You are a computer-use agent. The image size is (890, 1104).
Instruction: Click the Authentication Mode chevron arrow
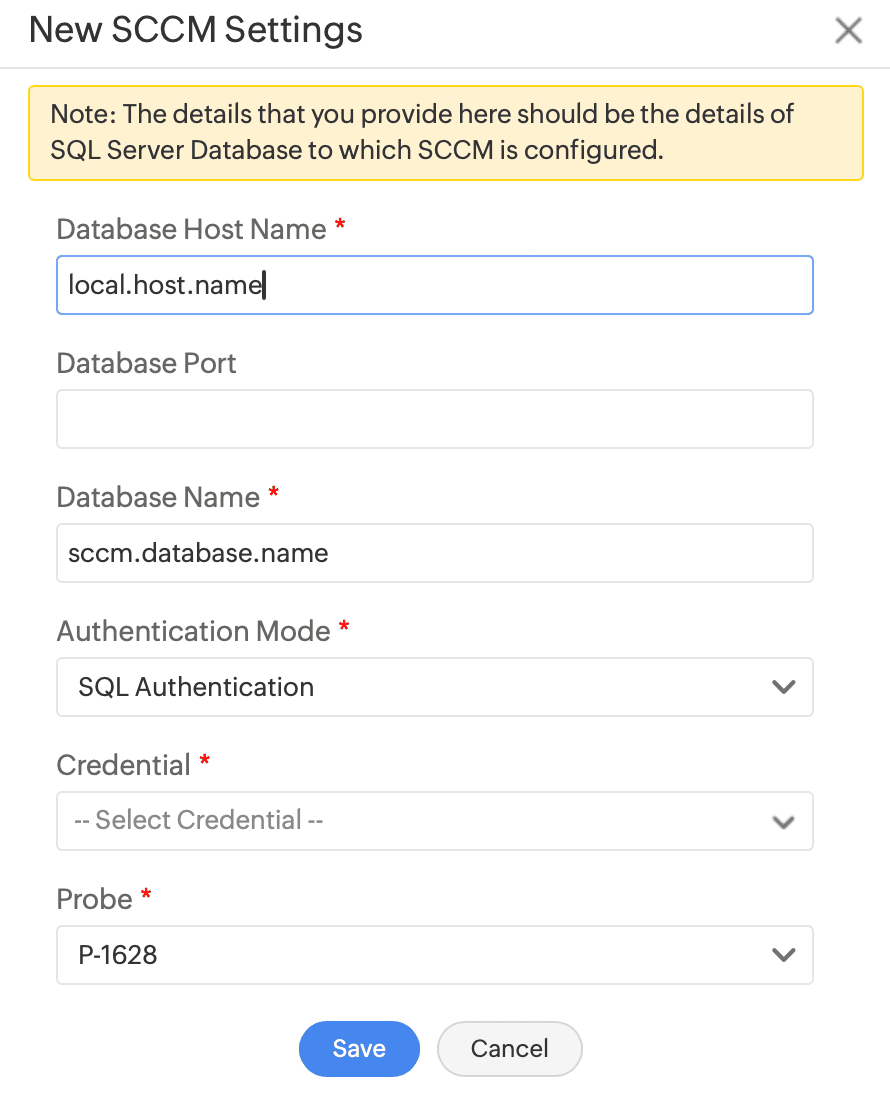[x=783, y=687]
